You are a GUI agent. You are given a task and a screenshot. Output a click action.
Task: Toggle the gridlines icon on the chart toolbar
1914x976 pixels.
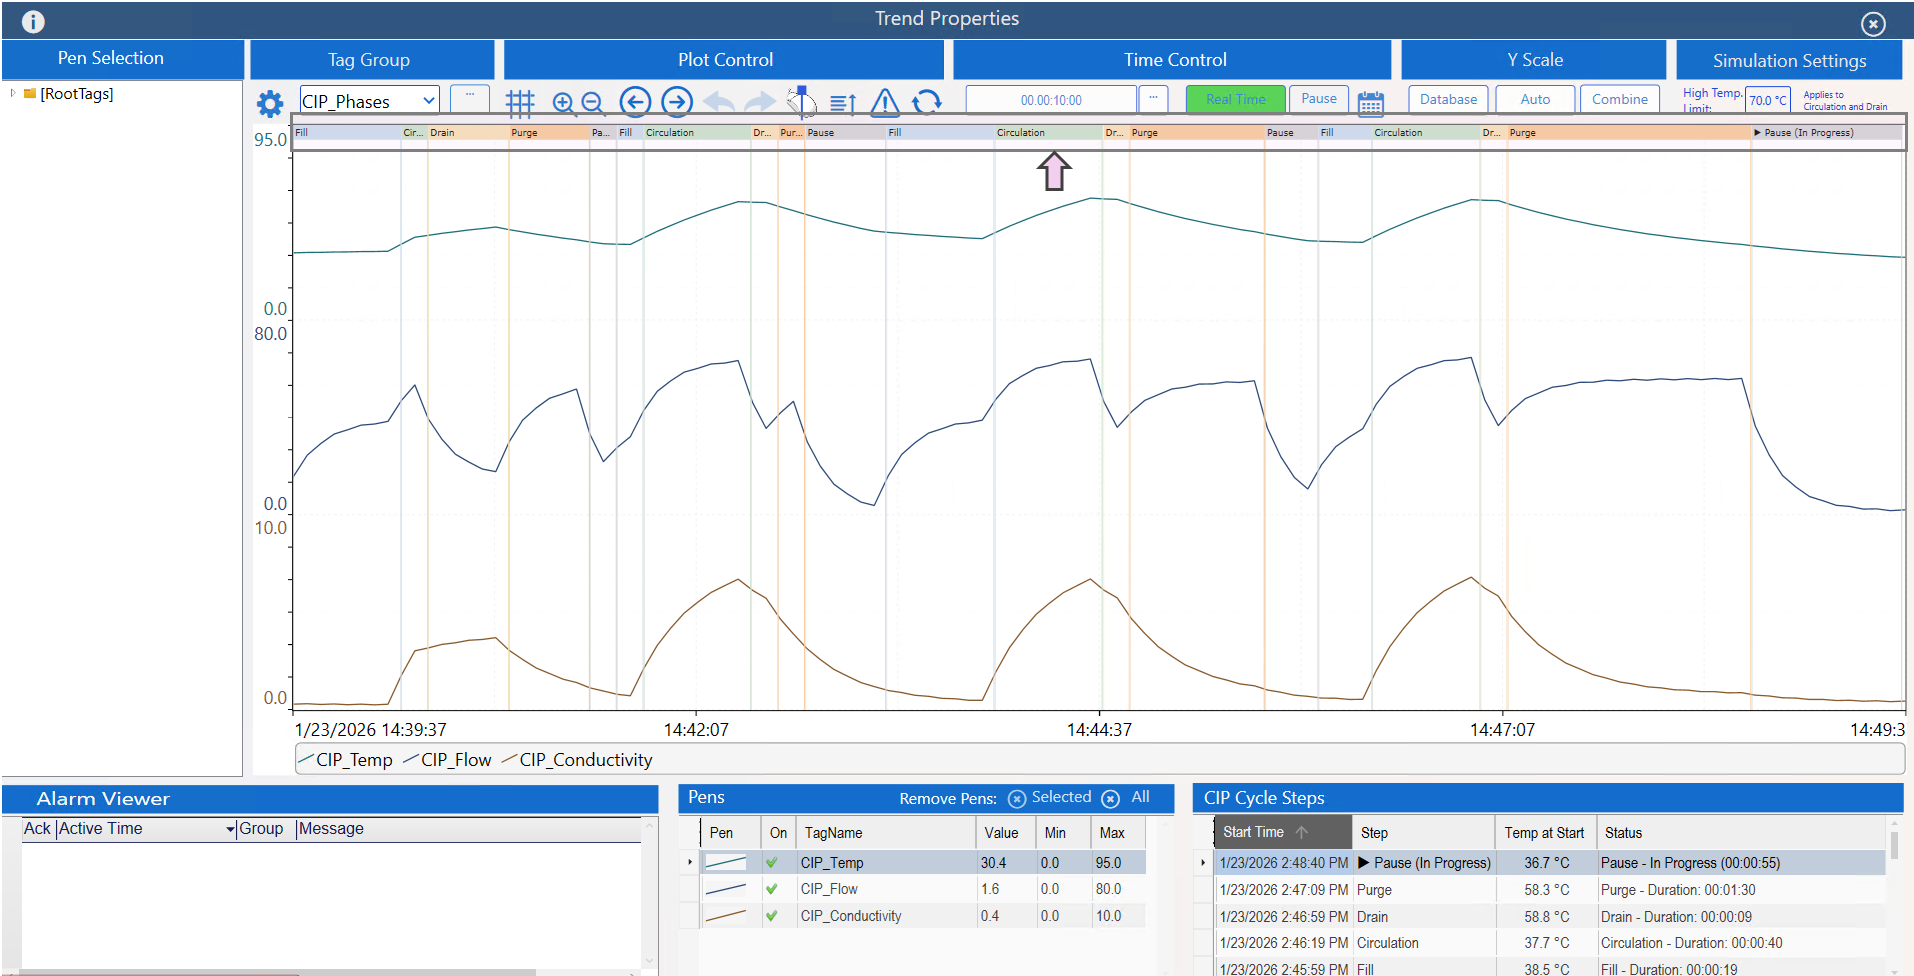pyautogui.click(x=520, y=102)
